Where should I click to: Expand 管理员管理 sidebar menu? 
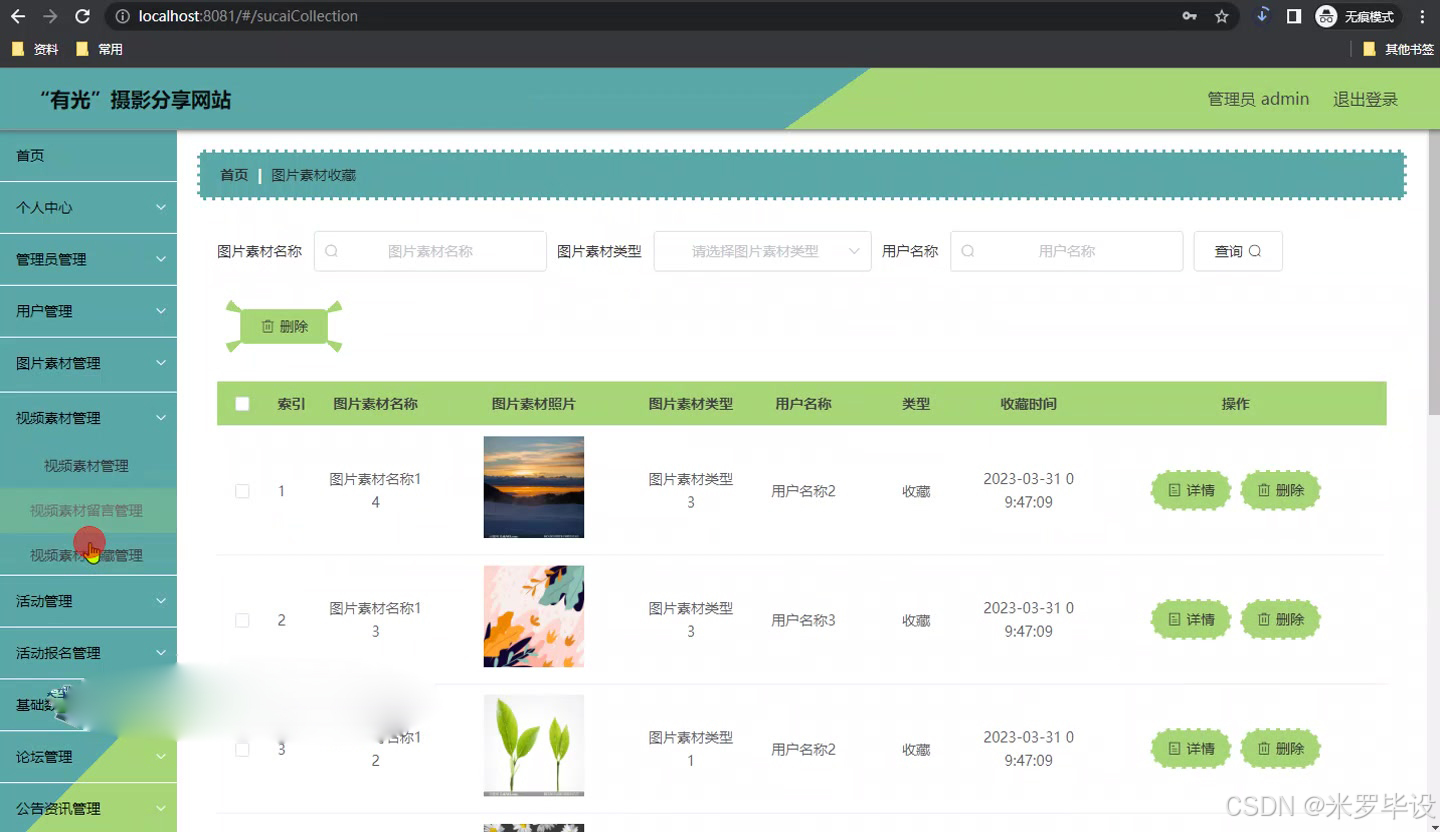(88, 259)
